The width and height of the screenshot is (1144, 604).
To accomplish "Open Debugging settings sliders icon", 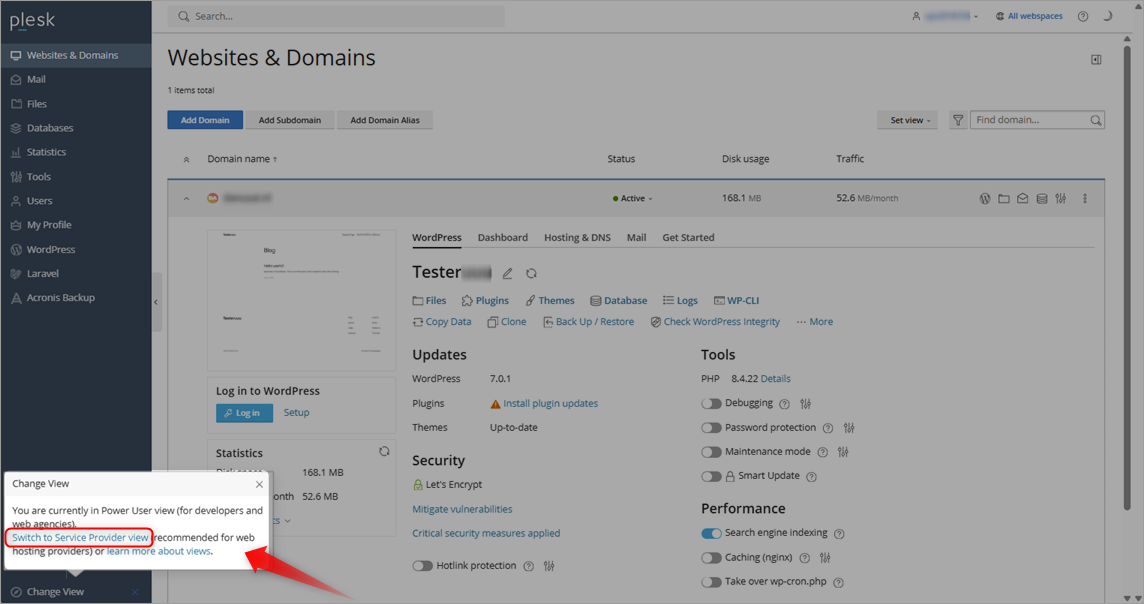I will coord(805,403).
